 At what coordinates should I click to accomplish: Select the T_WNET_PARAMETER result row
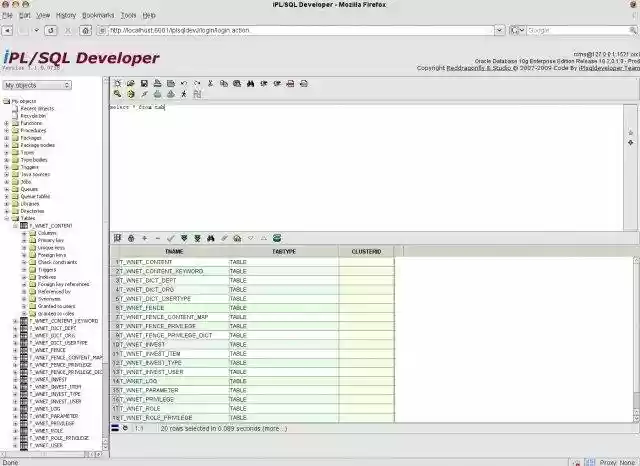(252, 390)
